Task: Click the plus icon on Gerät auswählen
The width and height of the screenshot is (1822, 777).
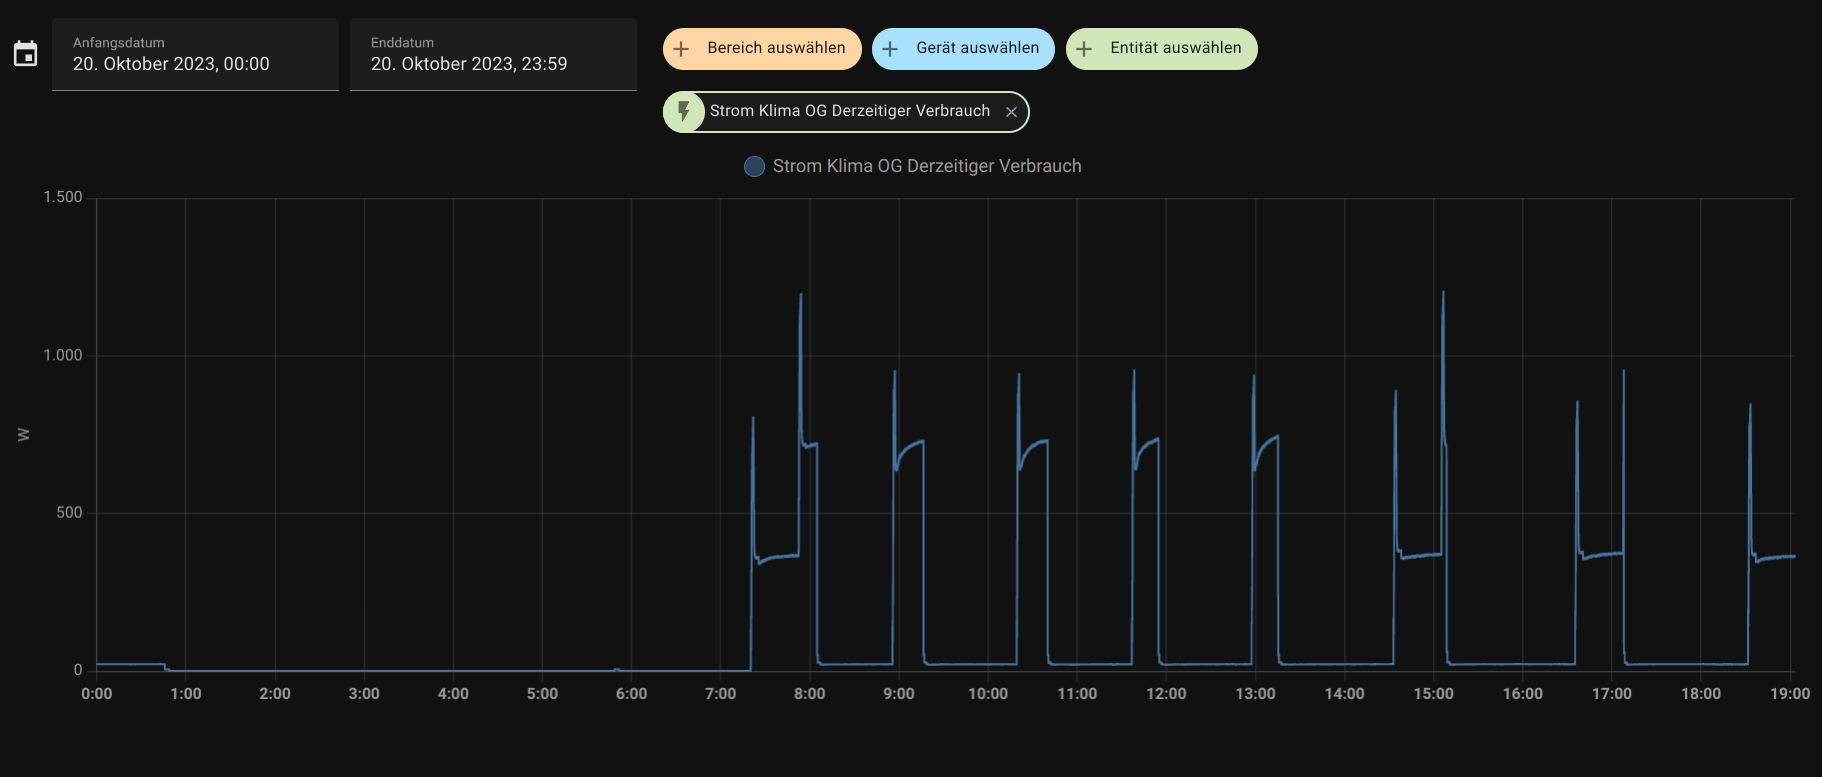Action: (x=890, y=49)
